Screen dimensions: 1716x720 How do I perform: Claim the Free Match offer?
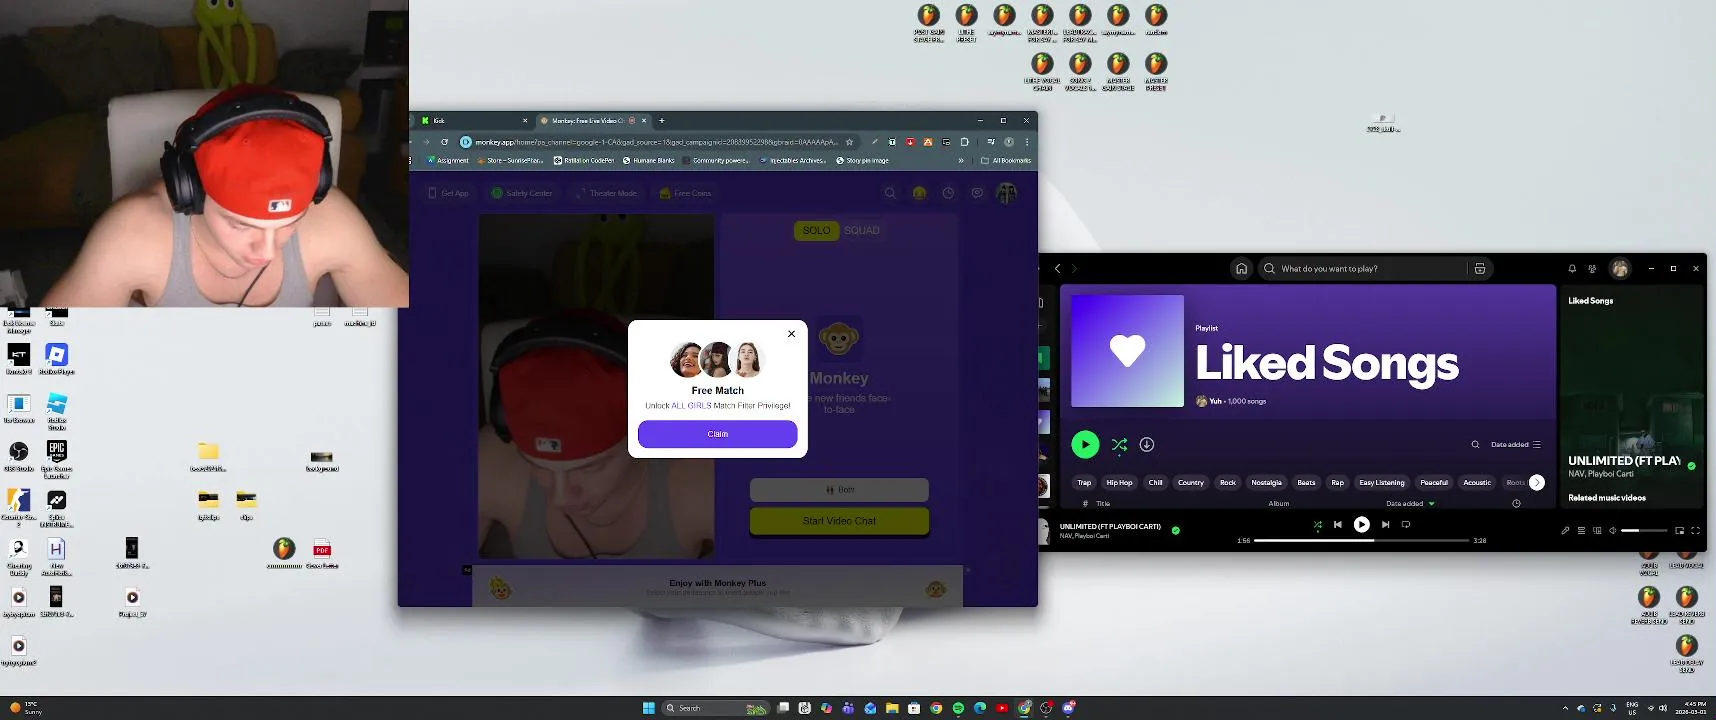point(717,434)
